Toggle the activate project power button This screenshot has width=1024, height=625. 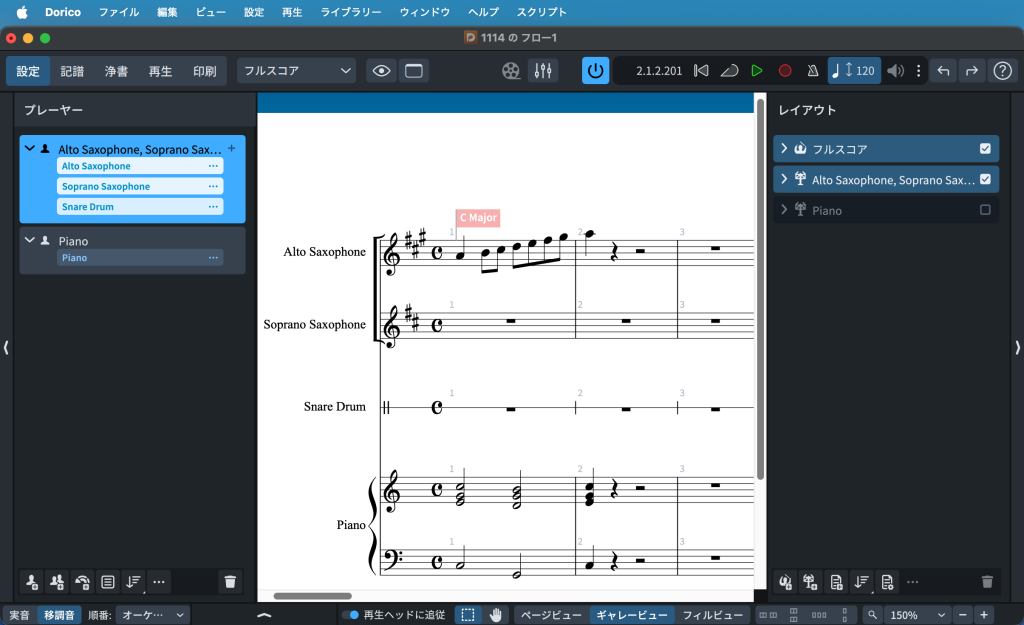pos(595,71)
